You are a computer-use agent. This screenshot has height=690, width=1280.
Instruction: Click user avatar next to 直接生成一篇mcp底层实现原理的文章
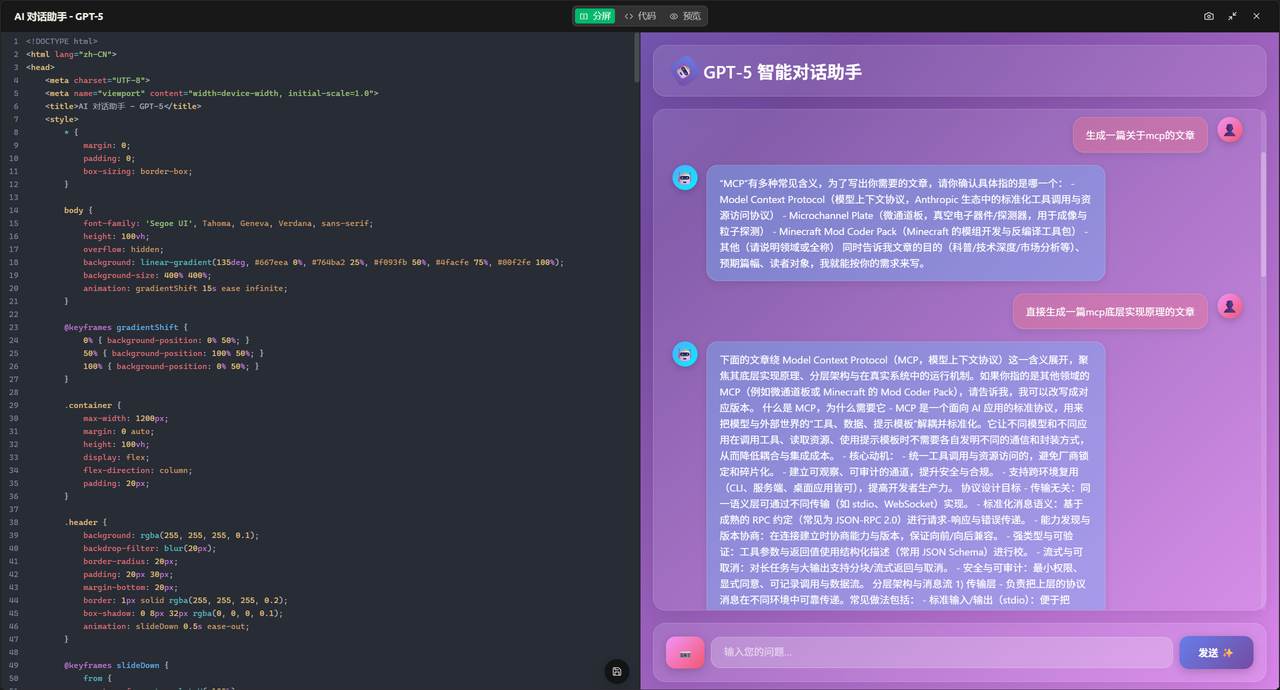point(1230,305)
